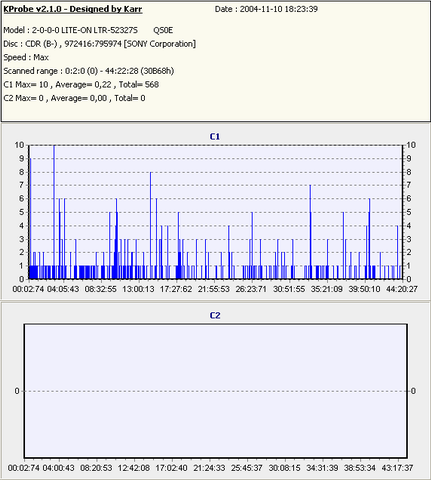Click the 00:02:74 start label under C1
The width and height of the screenshot is (431, 480).
[28, 289]
